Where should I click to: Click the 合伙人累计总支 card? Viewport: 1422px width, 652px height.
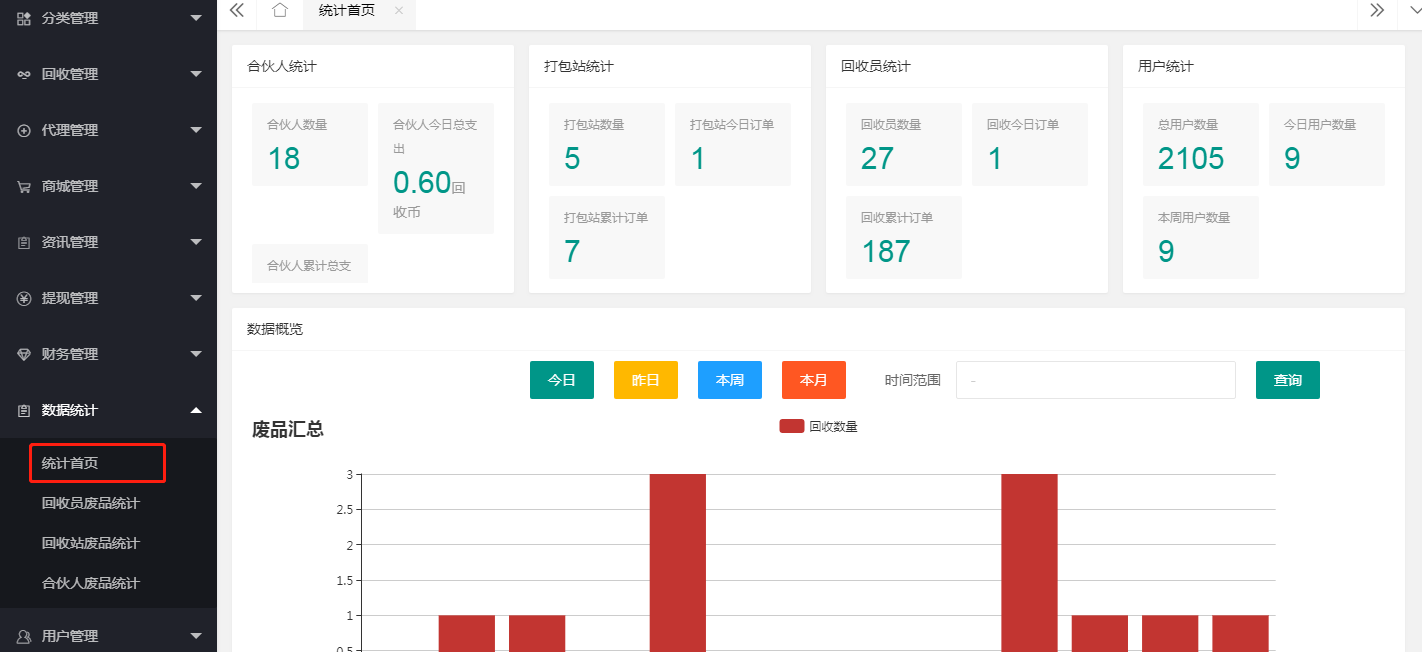coord(310,263)
